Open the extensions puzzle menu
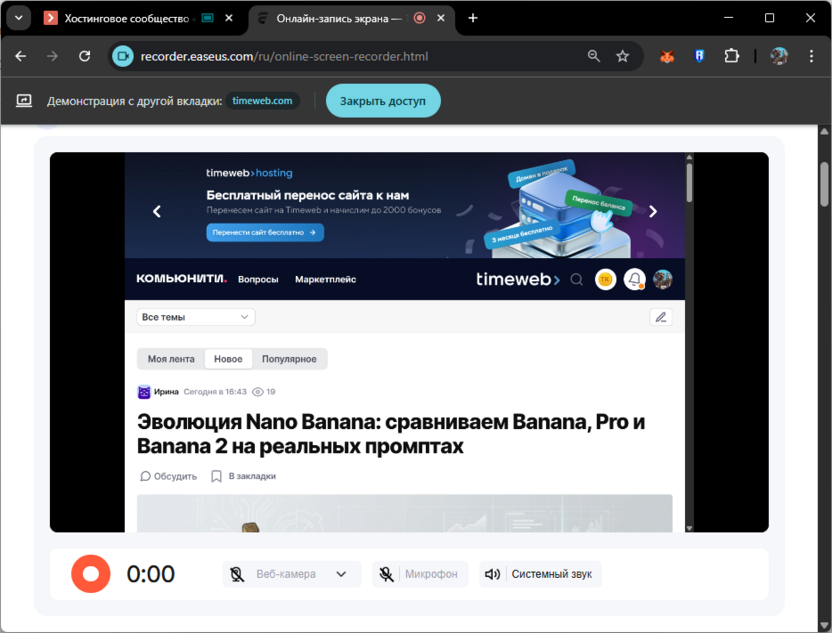Image resolution: width=832 pixels, height=633 pixels. pyautogui.click(x=732, y=56)
